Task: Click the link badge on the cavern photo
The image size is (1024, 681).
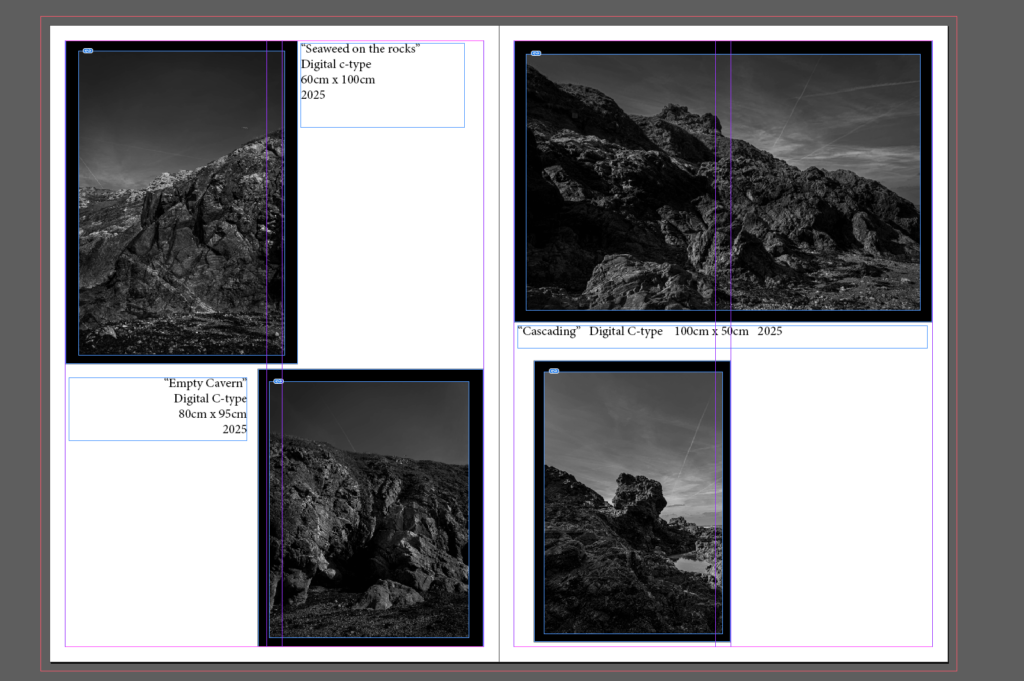Action: [279, 381]
